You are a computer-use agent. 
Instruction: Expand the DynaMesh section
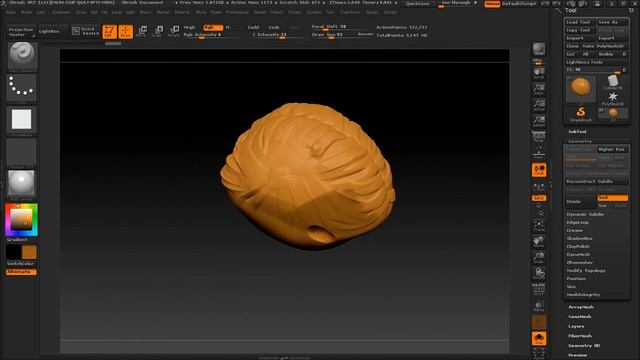578,254
